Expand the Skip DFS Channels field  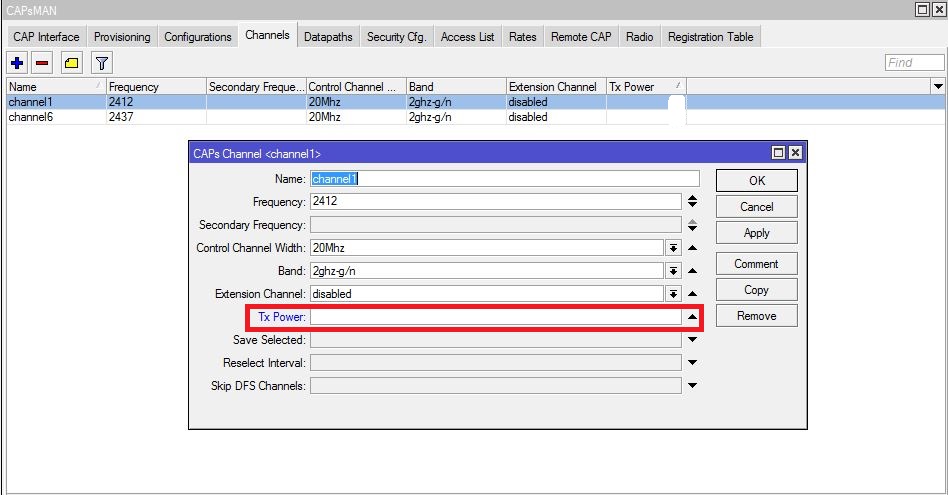692,386
